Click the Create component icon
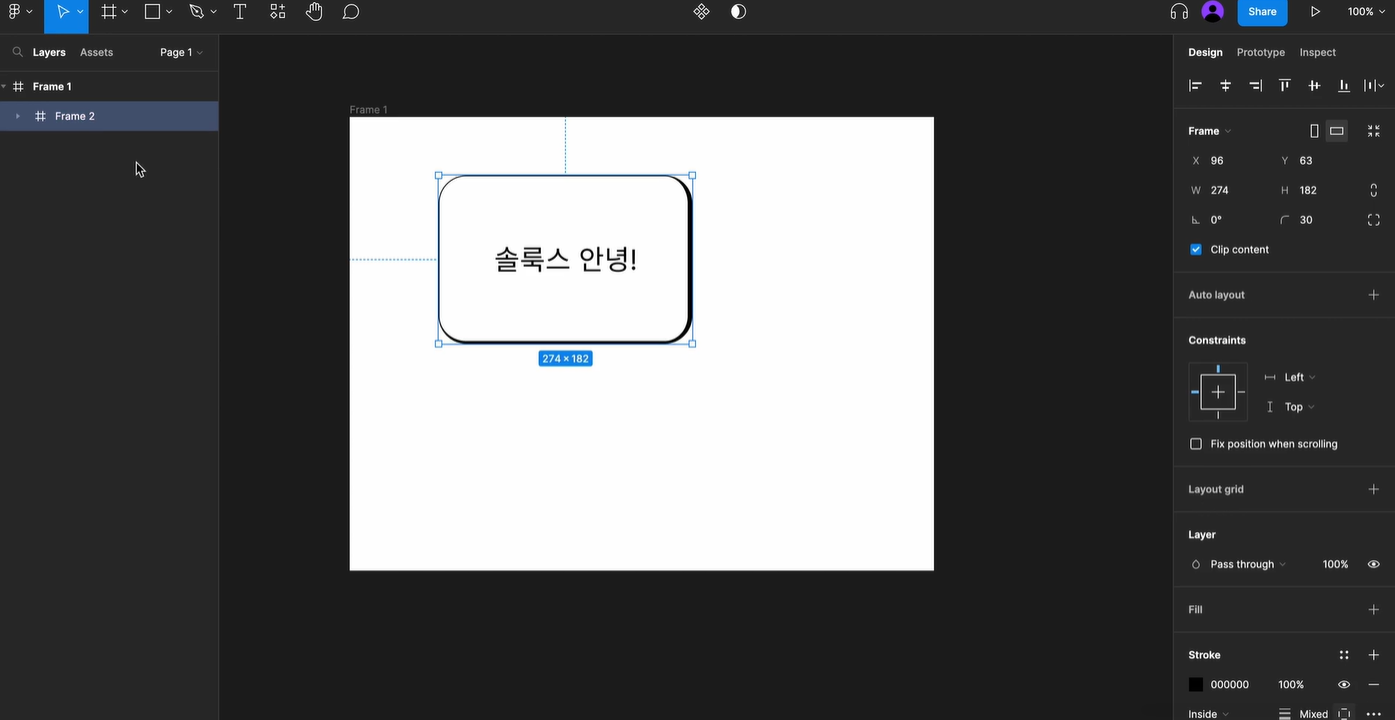 click(x=701, y=12)
